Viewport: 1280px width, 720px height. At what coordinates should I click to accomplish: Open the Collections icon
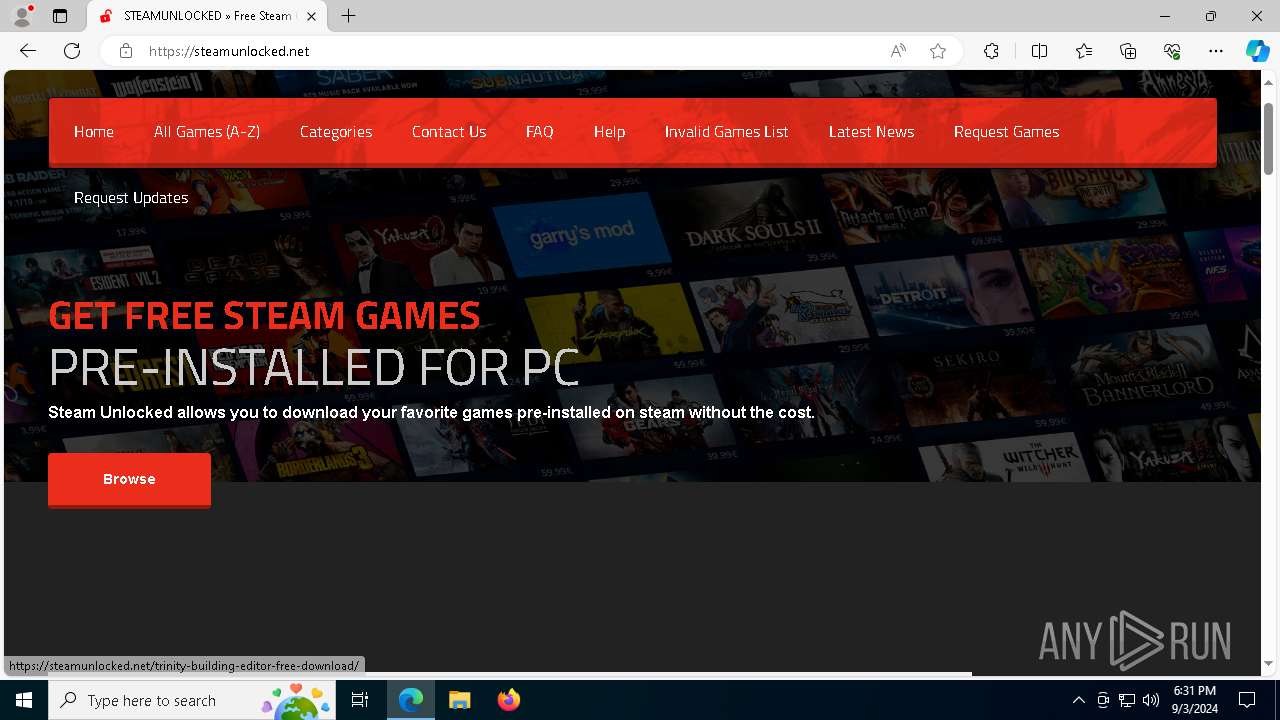point(1128,51)
